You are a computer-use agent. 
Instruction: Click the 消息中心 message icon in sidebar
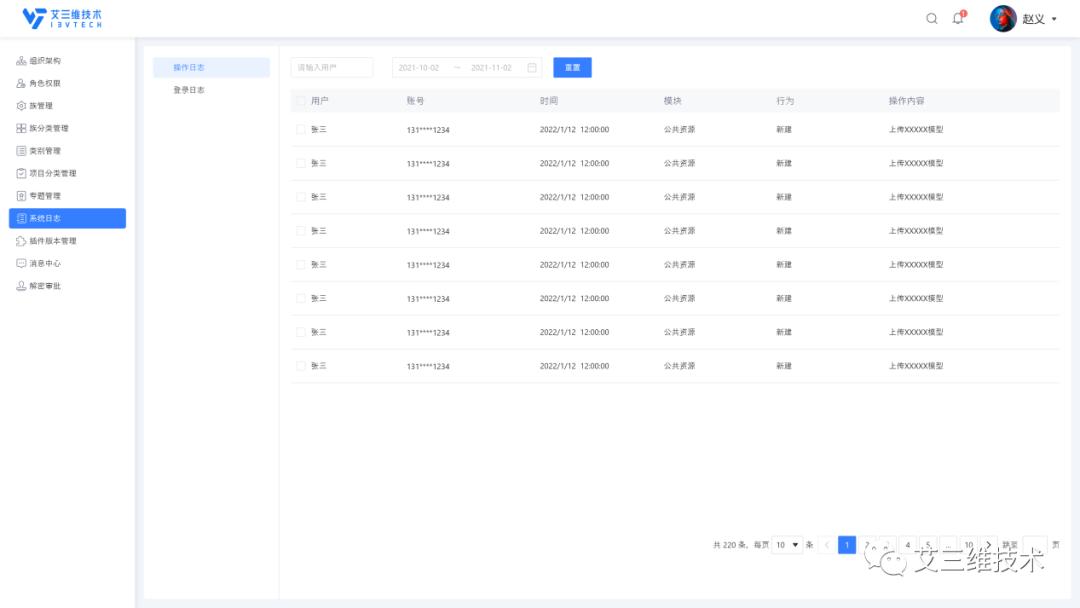click(21, 263)
